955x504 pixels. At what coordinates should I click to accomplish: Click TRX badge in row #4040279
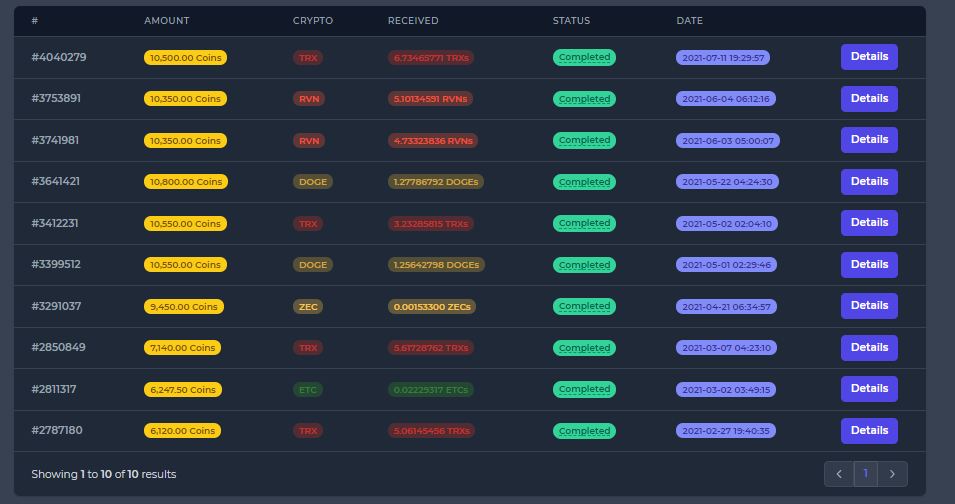pyautogui.click(x=308, y=58)
